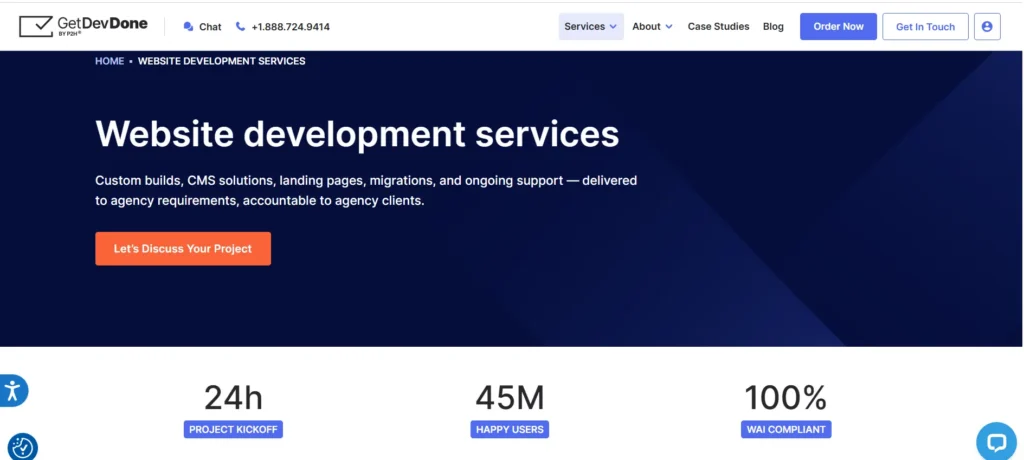Image resolution: width=1024 pixels, height=460 pixels.
Task: Go to the Blog page
Action: [x=773, y=27]
